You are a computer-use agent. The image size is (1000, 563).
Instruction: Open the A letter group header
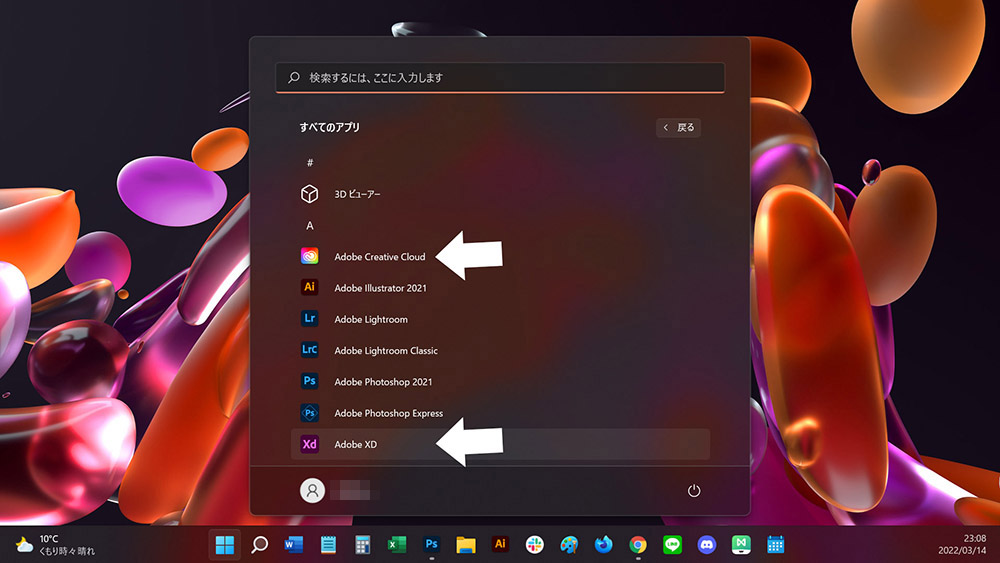(x=310, y=225)
